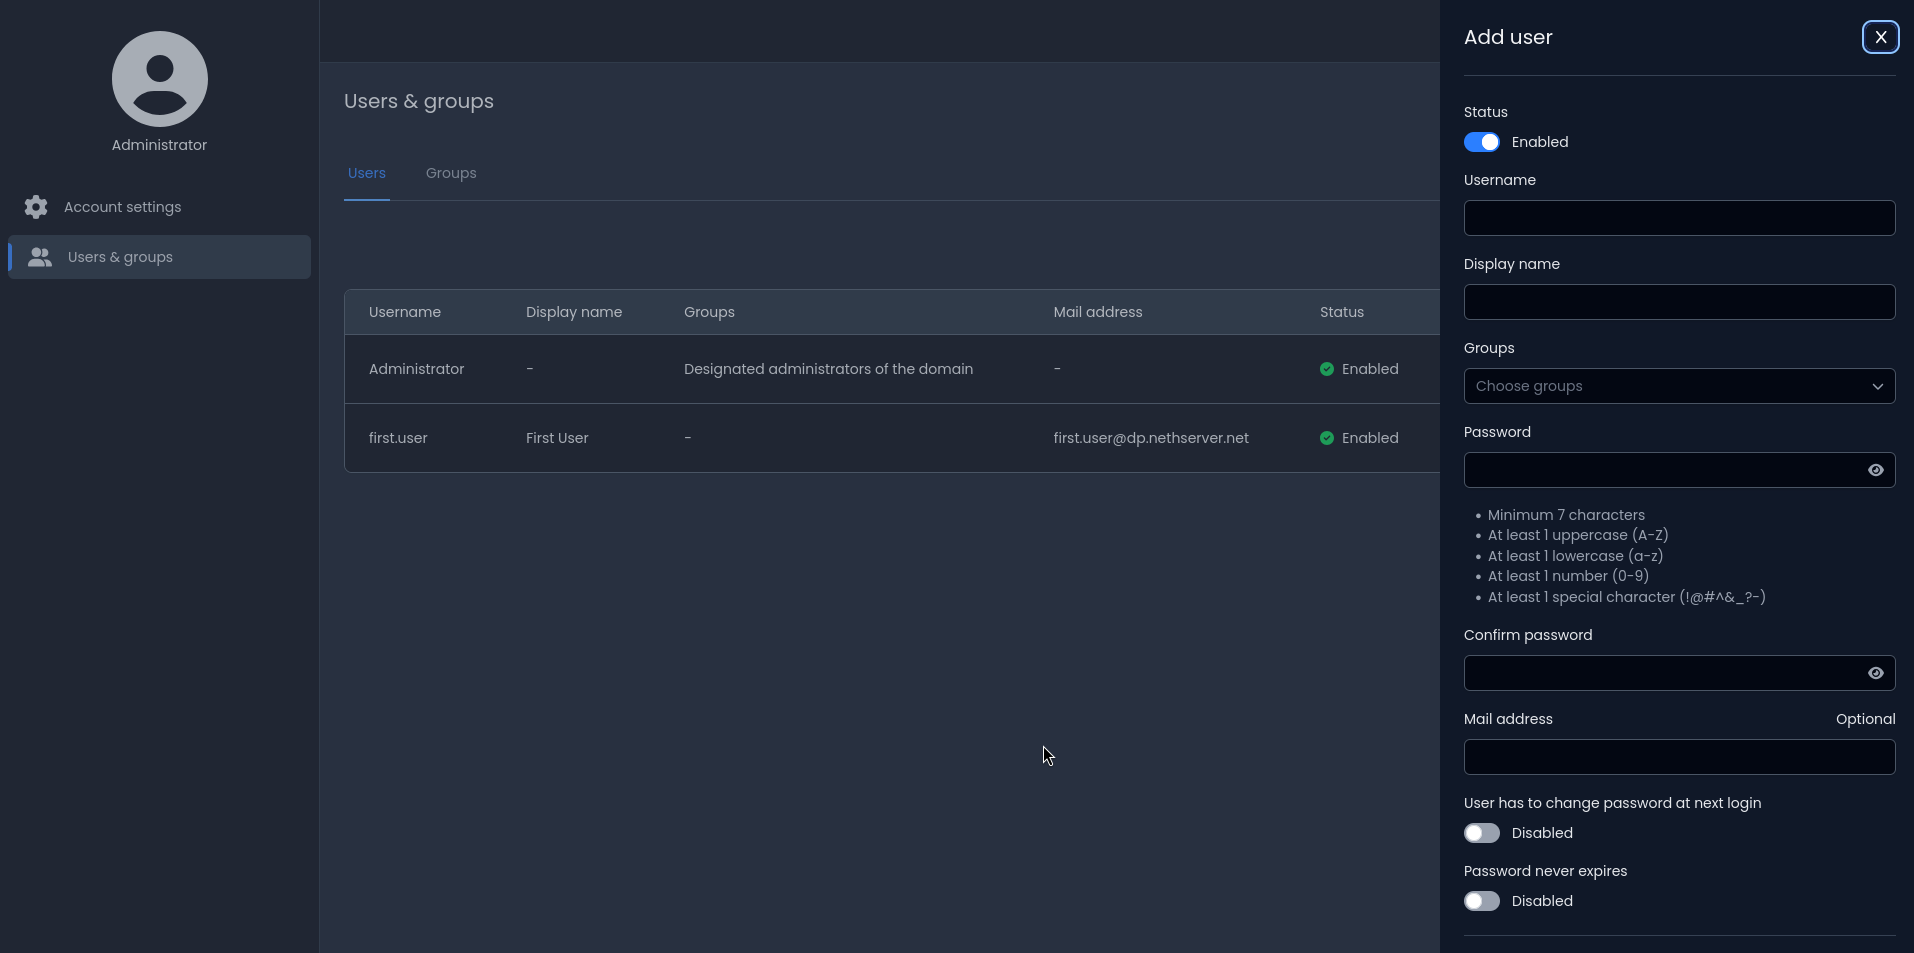Open Account settings in sidebar
Screen dimensions: 1914x953
coord(123,207)
